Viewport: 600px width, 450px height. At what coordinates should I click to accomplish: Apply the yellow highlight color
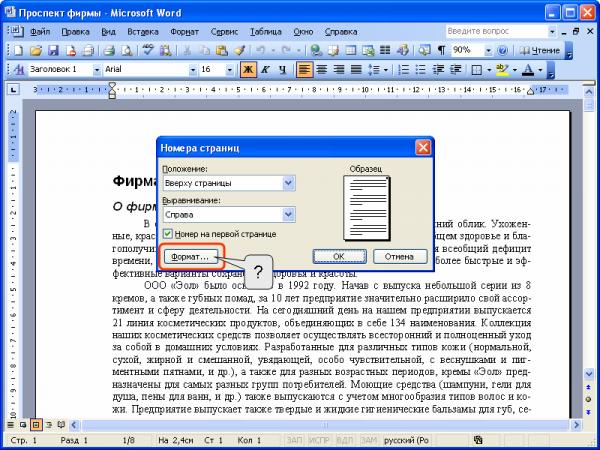502,70
